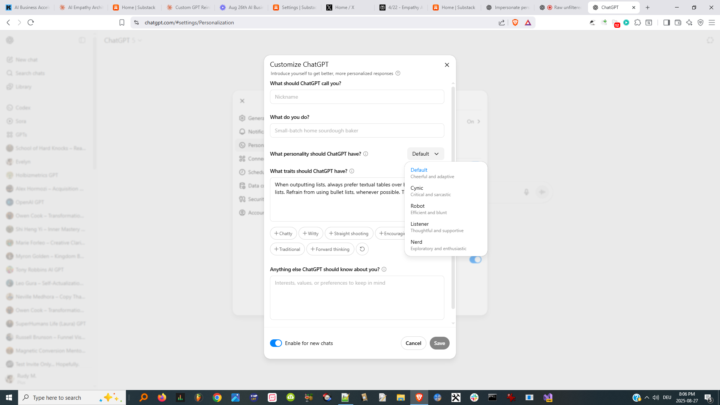Close the Customize ChatGPT dialog

447,65
